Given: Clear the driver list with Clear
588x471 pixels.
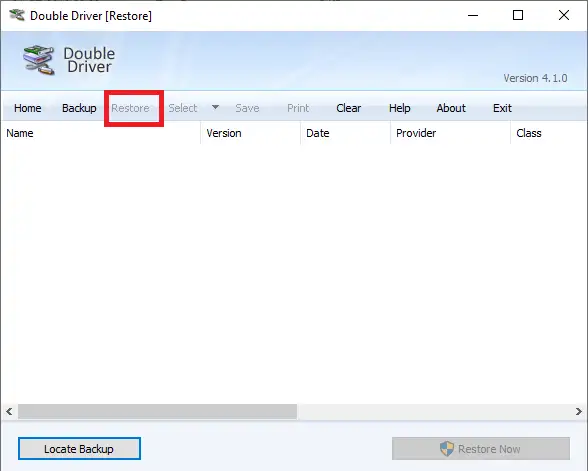Looking at the screenshot, I should (348, 108).
